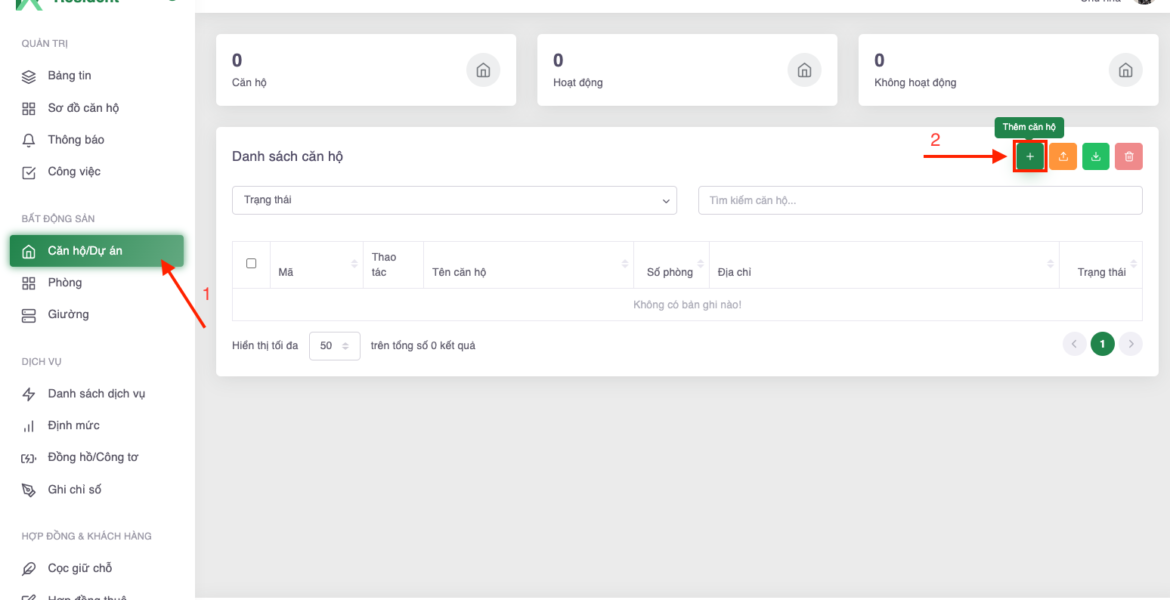
Task: Click the green add apartment plus icon
Action: 1030,157
